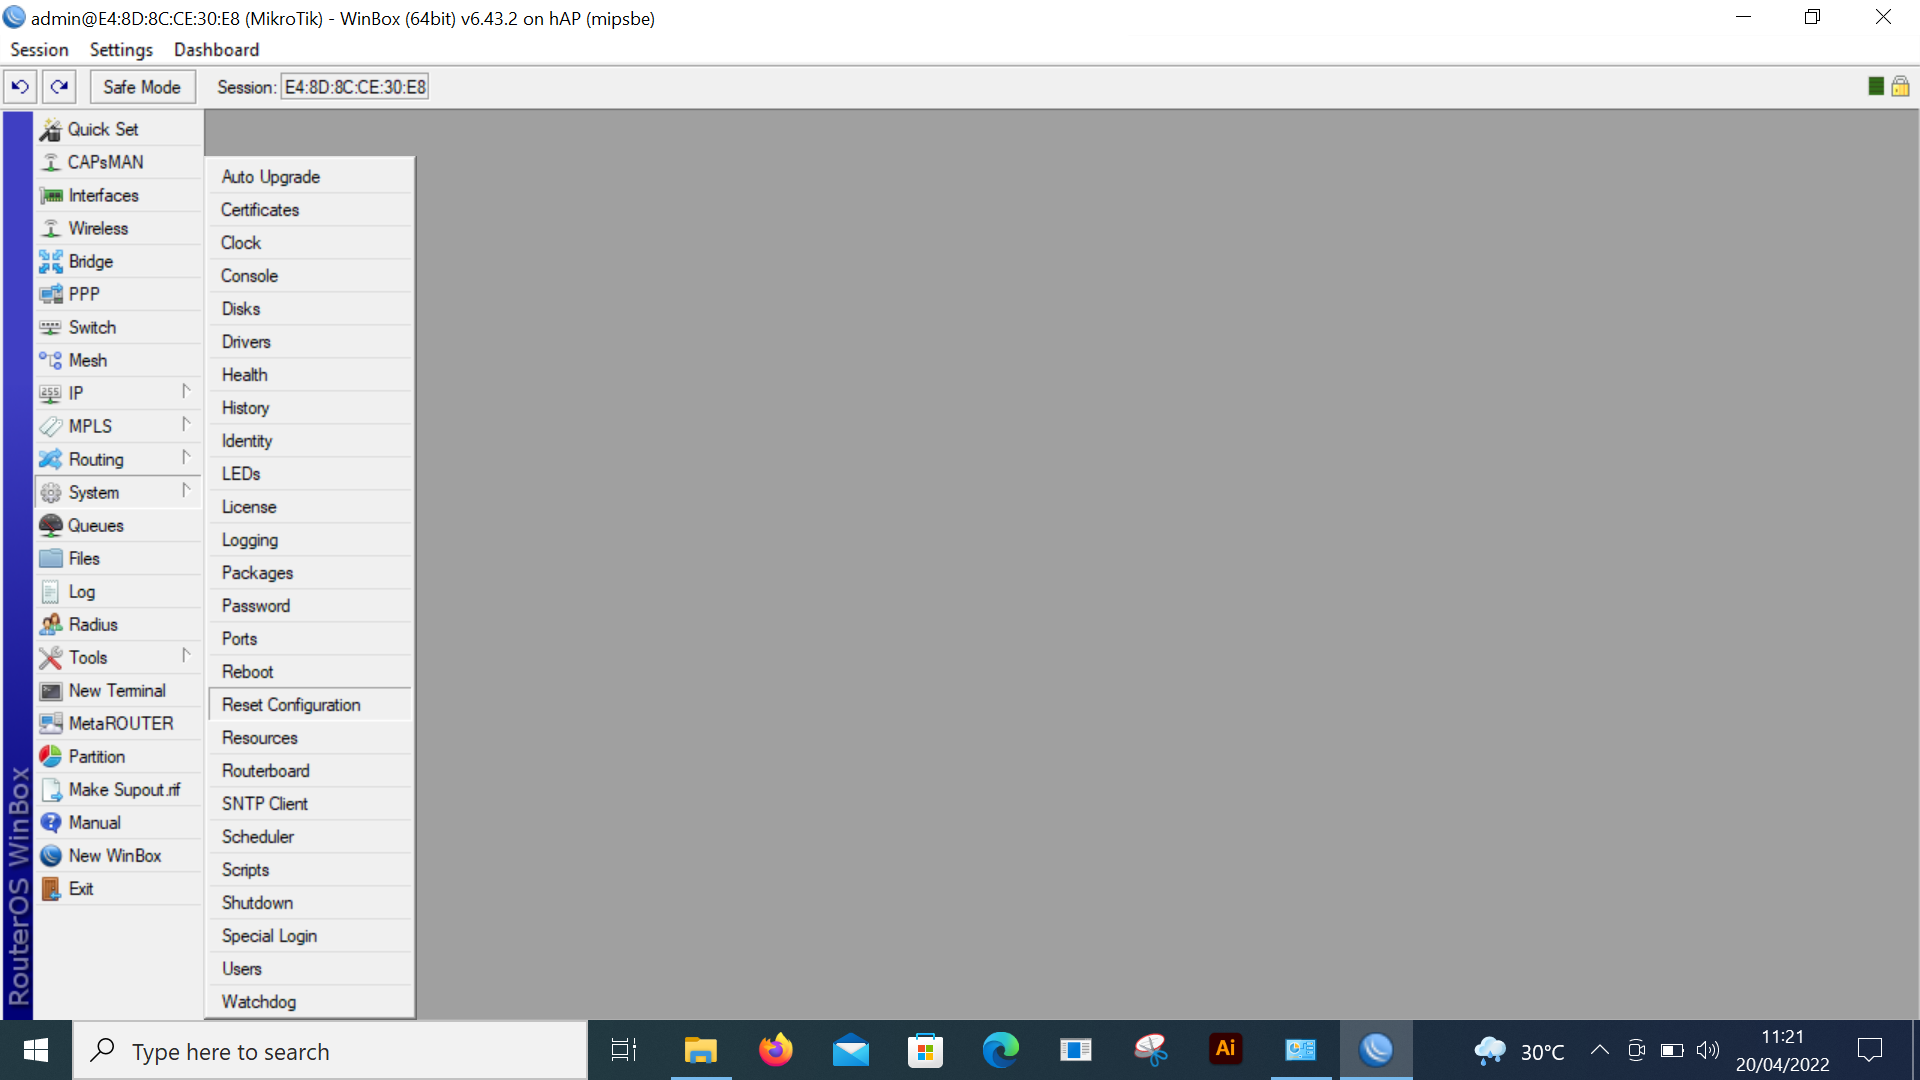Viewport: 1920px width, 1080px height.
Task: Open Windows Start menu
Action: click(x=36, y=1051)
